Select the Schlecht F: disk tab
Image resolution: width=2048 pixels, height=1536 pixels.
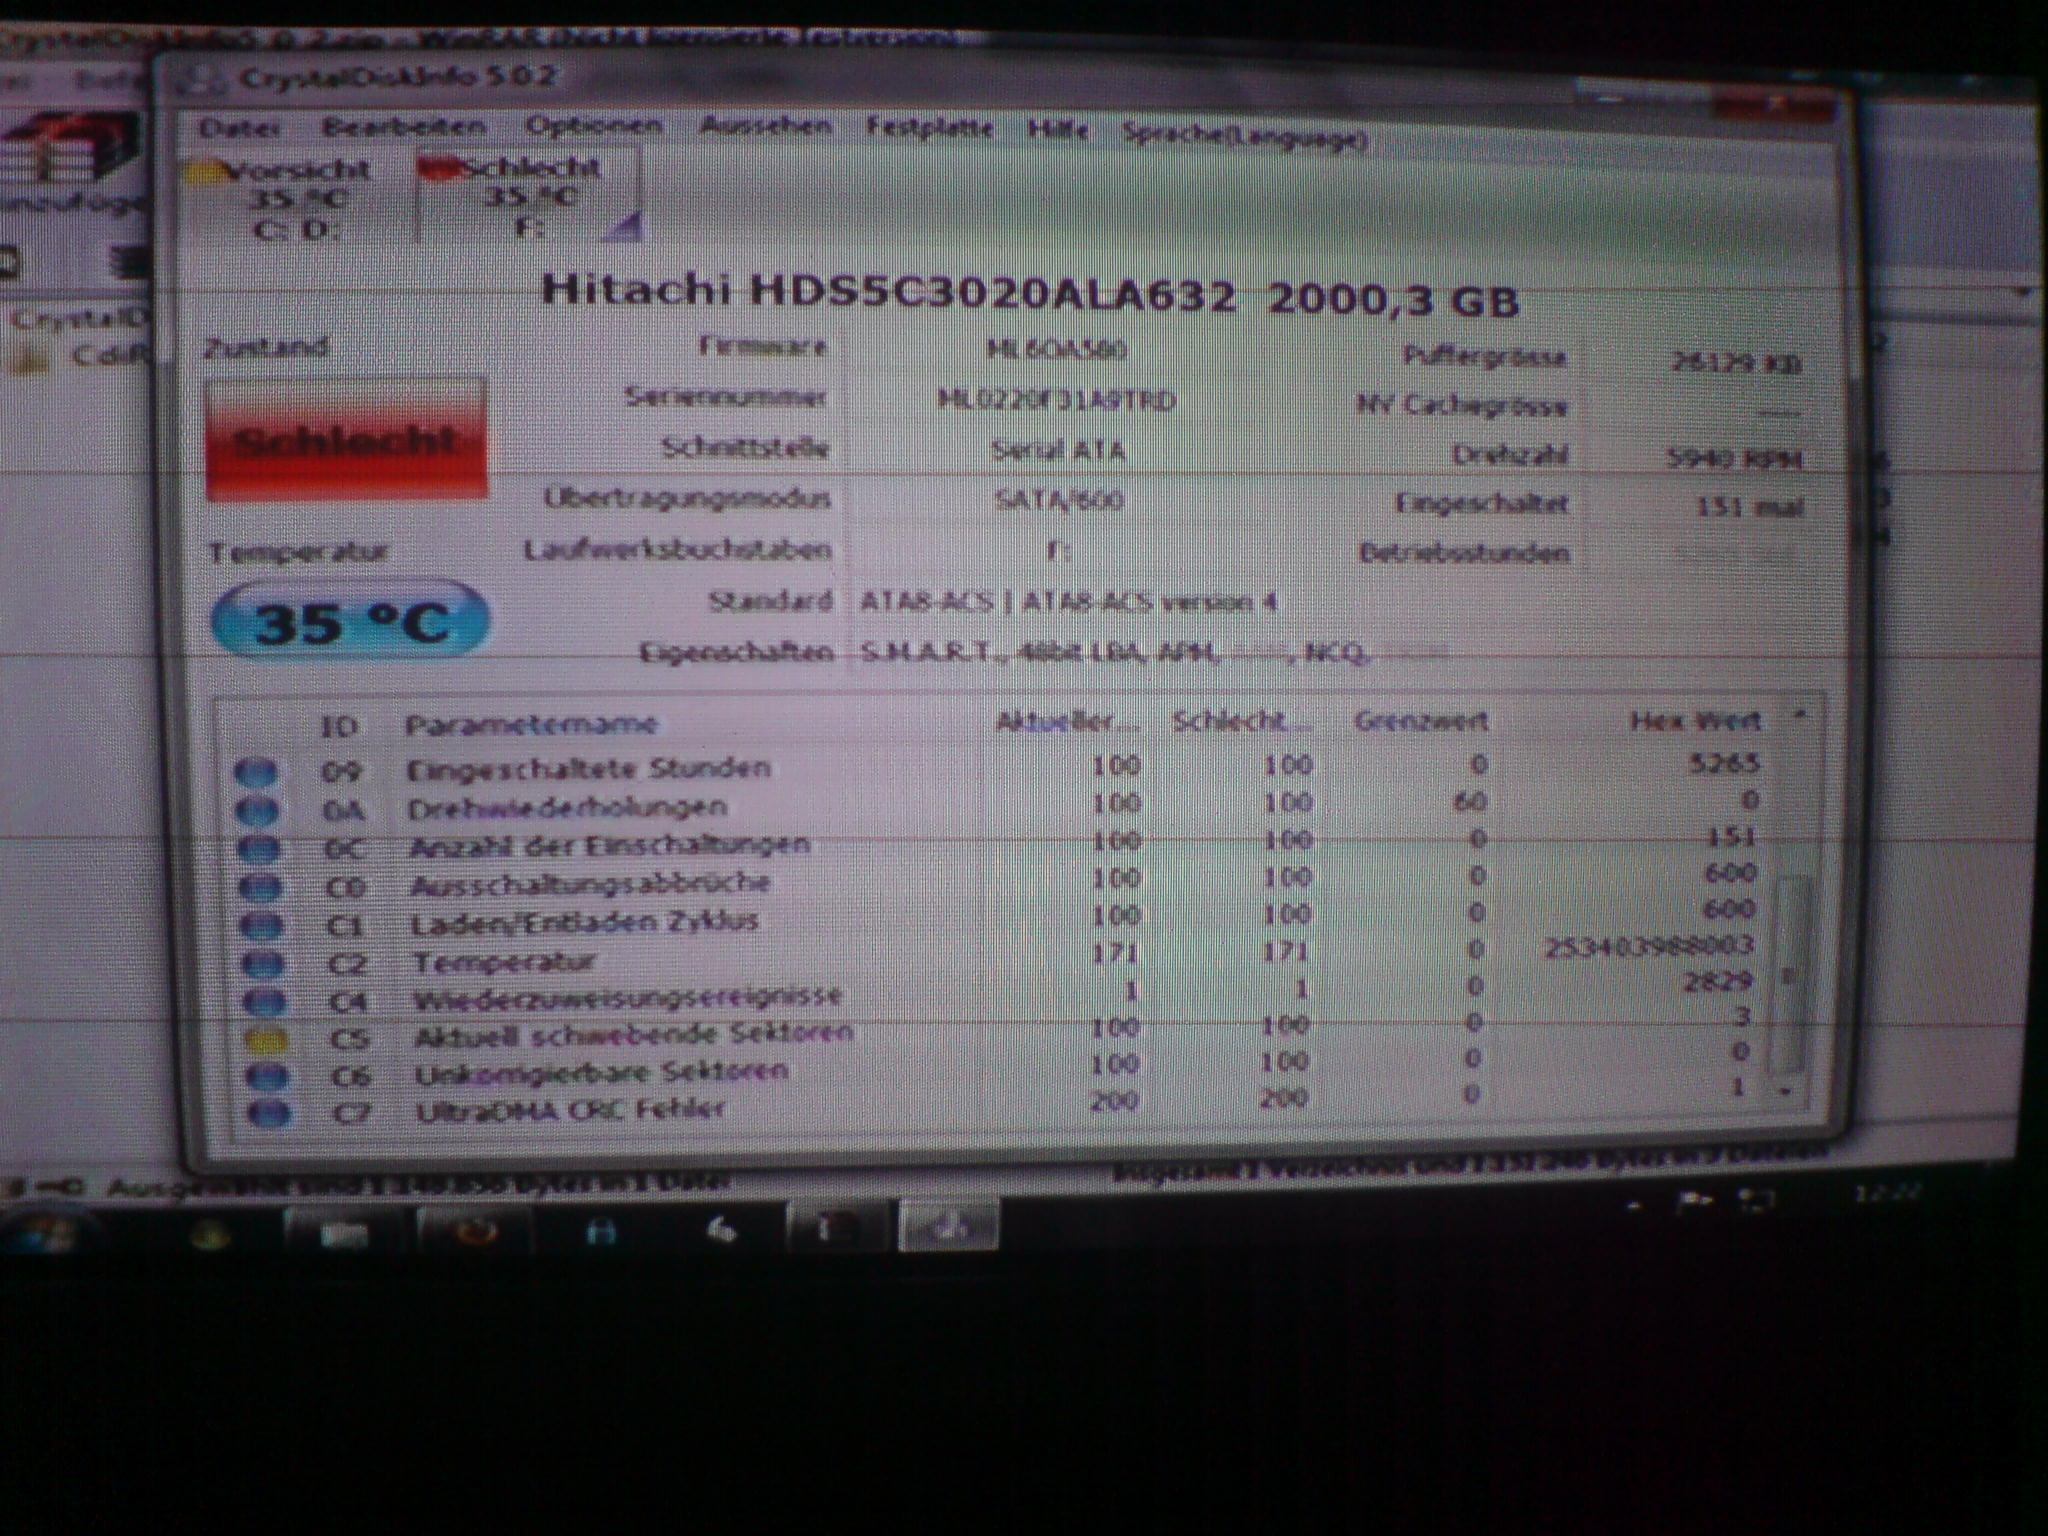530,197
